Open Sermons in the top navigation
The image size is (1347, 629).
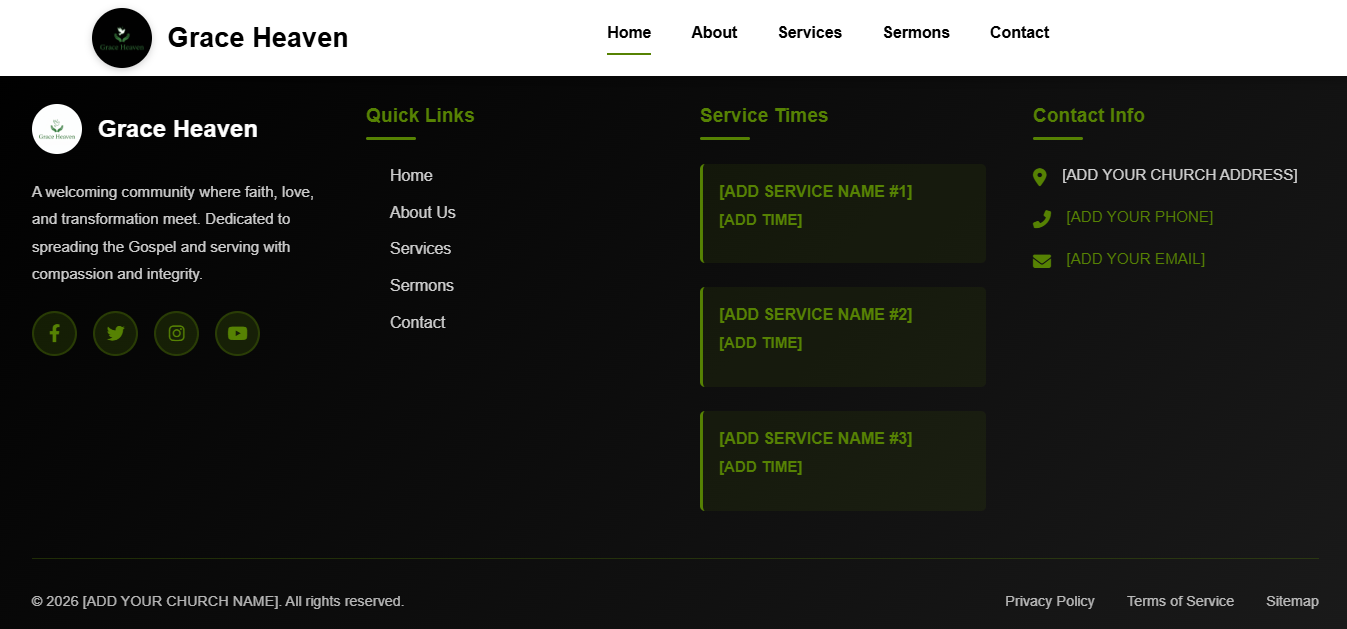coord(916,32)
